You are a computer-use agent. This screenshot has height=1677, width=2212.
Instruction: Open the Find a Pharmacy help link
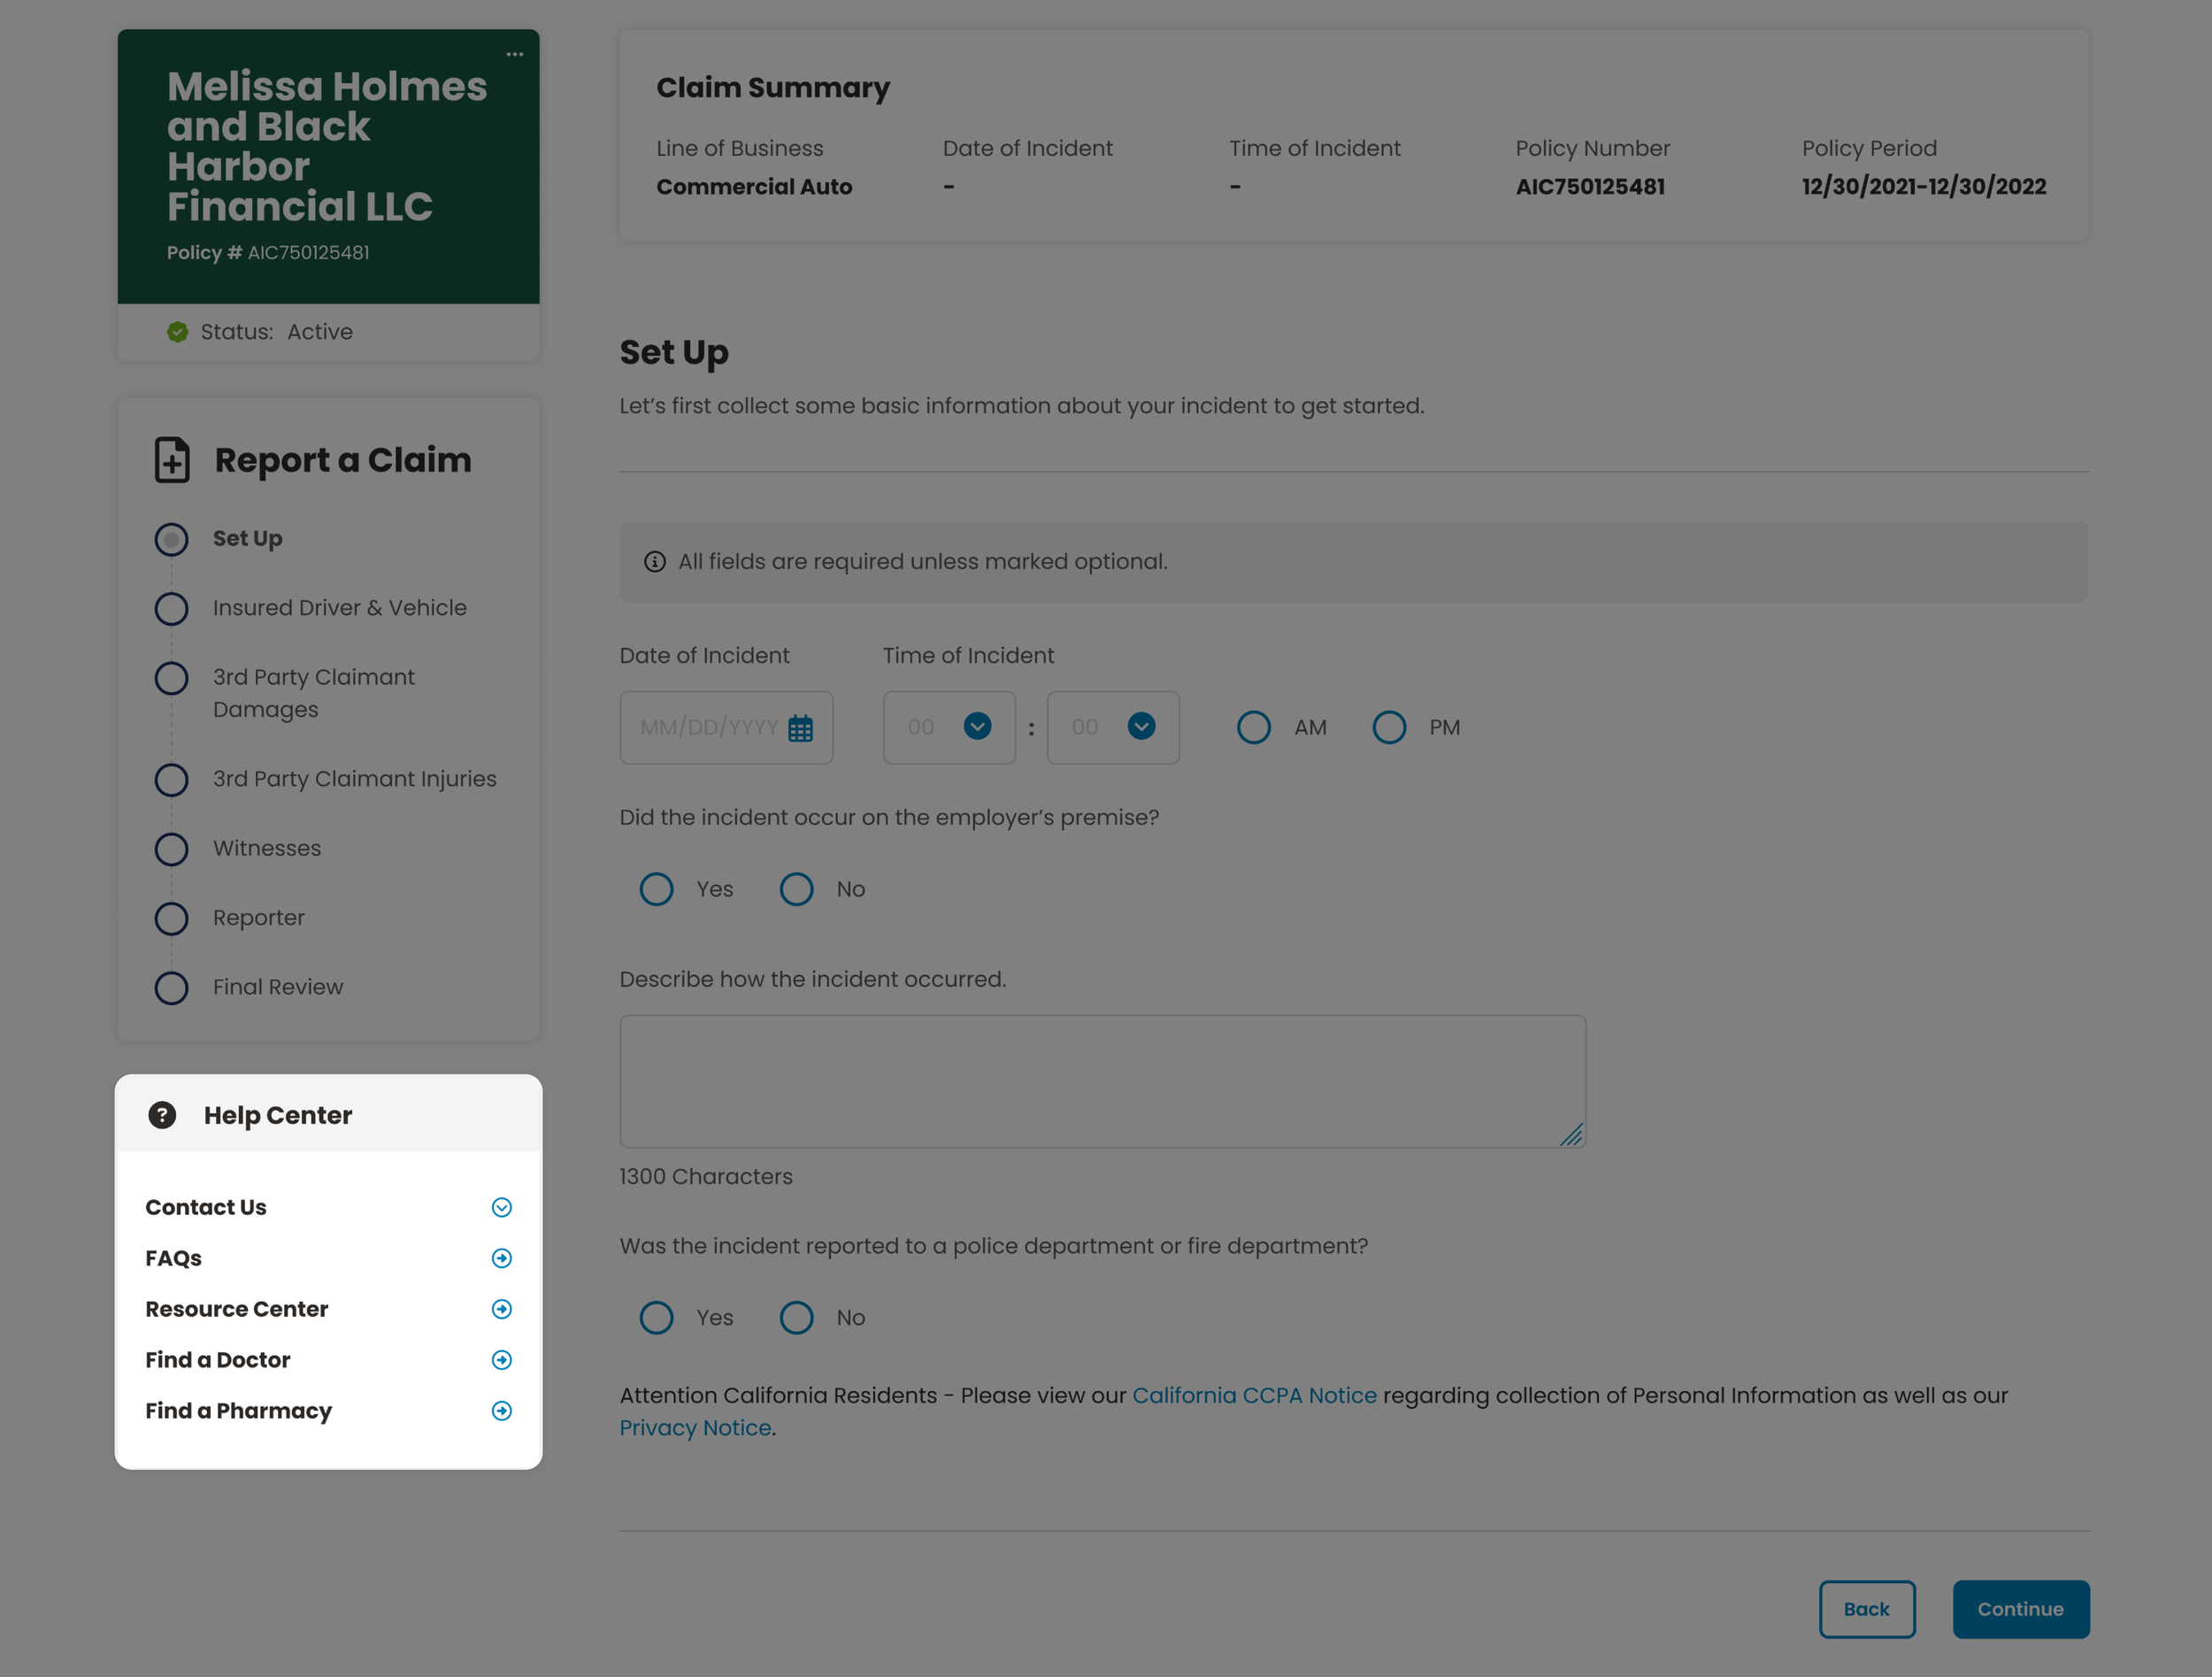click(238, 1411)
